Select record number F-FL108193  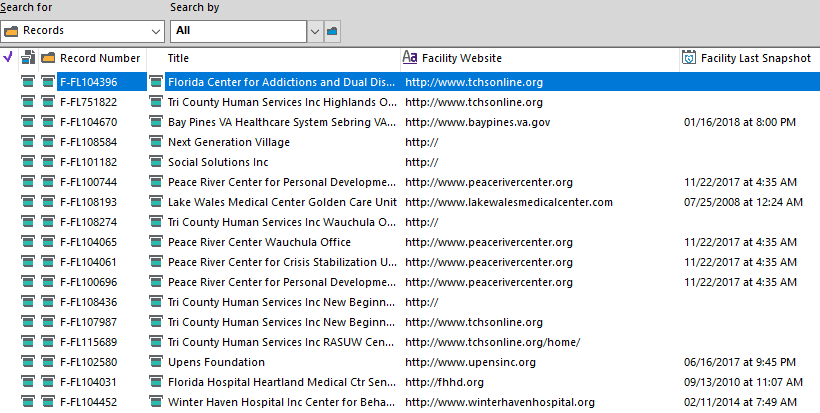[88, 202]
